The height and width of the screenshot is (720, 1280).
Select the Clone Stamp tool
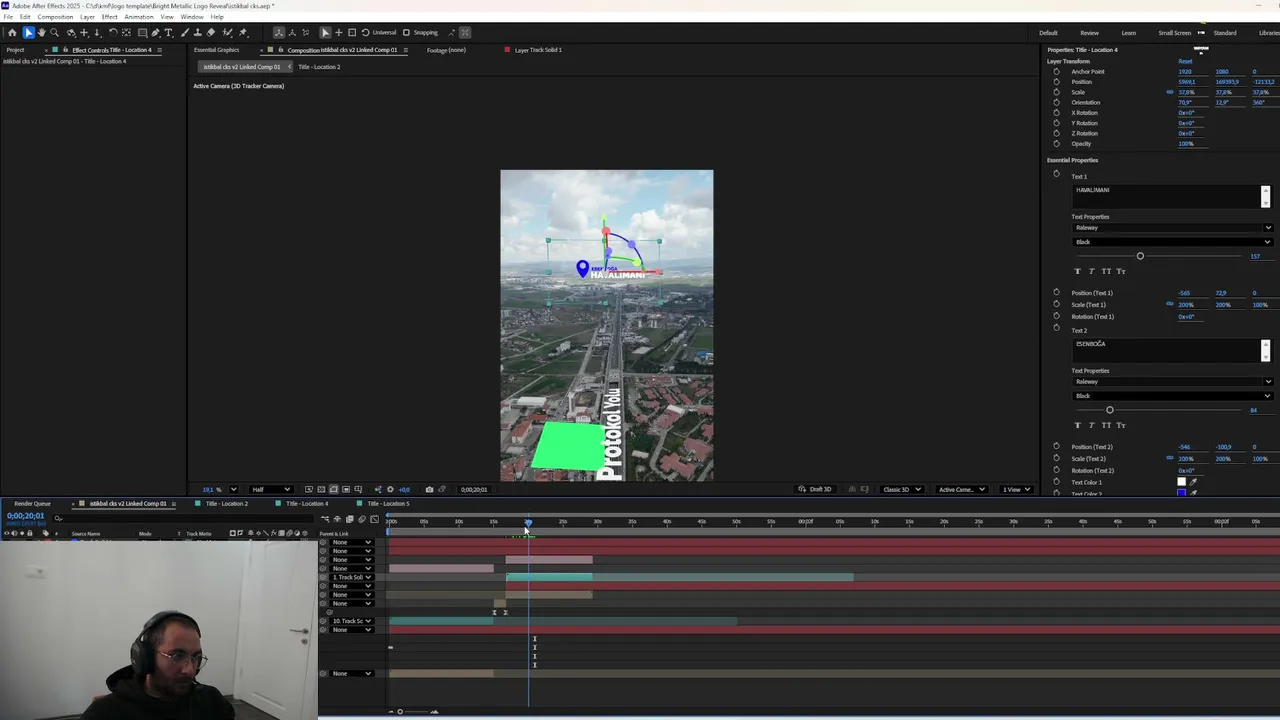click(198, 32)
